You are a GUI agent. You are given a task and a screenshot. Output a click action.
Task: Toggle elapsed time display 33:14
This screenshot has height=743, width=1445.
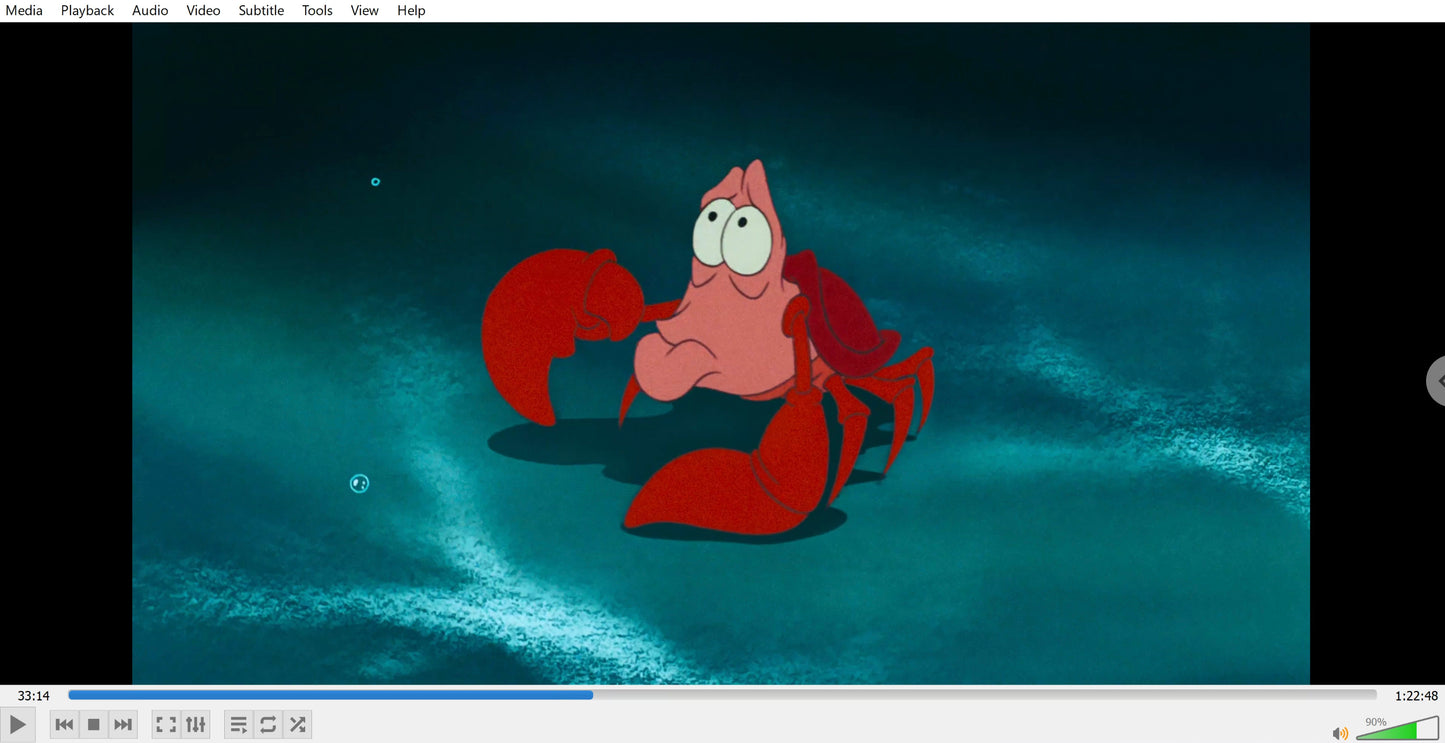point(33,696)
